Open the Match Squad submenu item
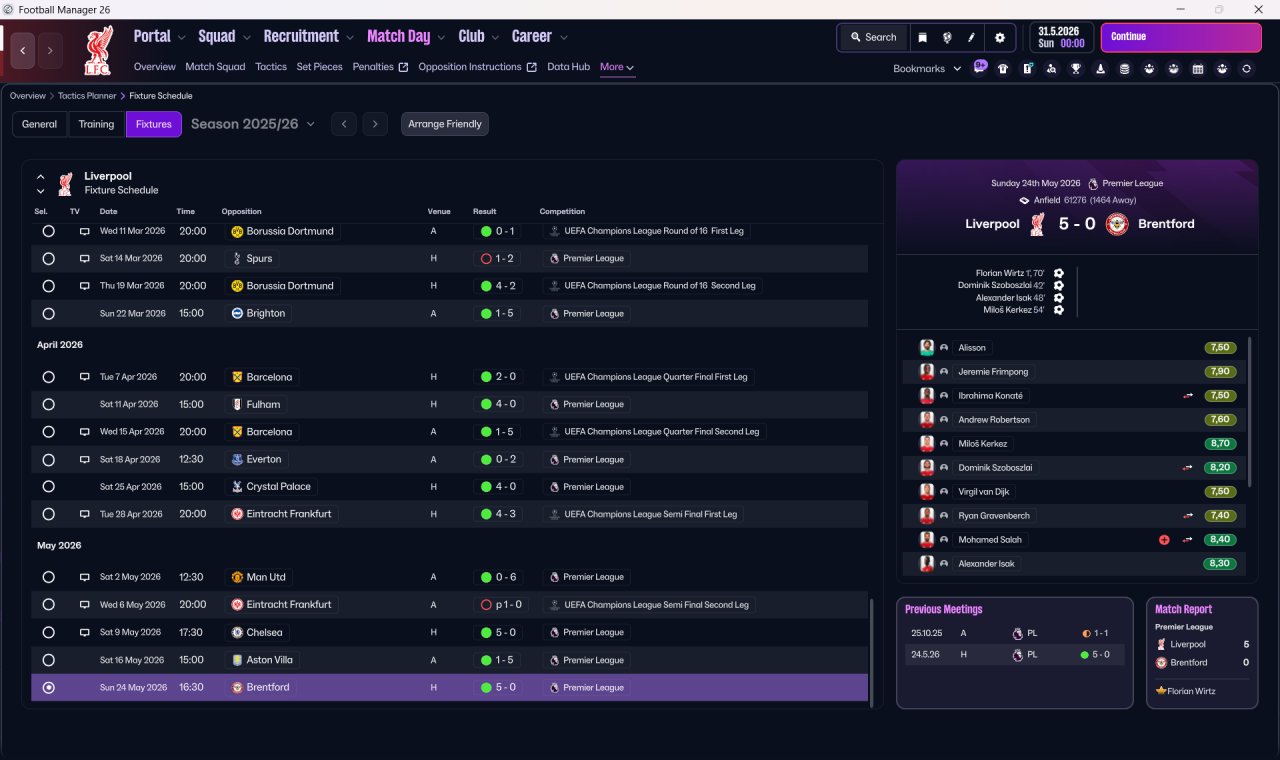Image resolution: width=1280 pixels, height=760 pixels. [215, 67]
